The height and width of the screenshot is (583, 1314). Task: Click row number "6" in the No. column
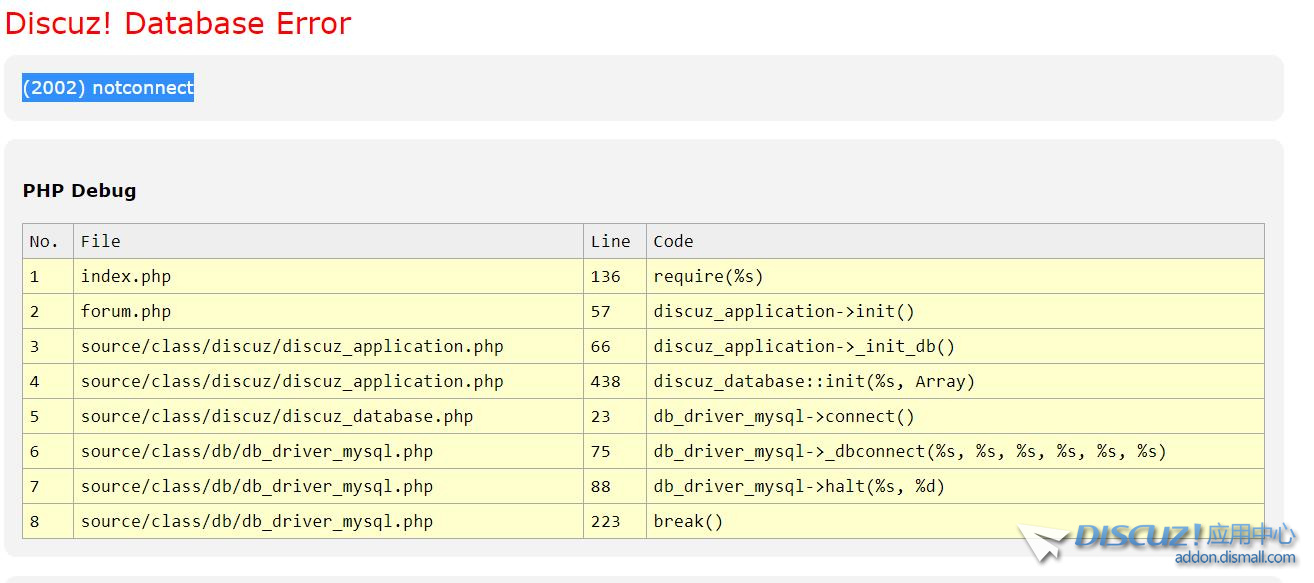click(x=48, y=451)
